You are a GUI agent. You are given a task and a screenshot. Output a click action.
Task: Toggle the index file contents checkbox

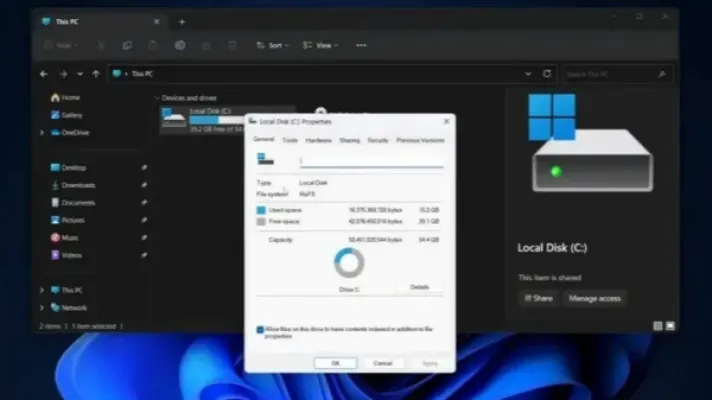(260, 330)
